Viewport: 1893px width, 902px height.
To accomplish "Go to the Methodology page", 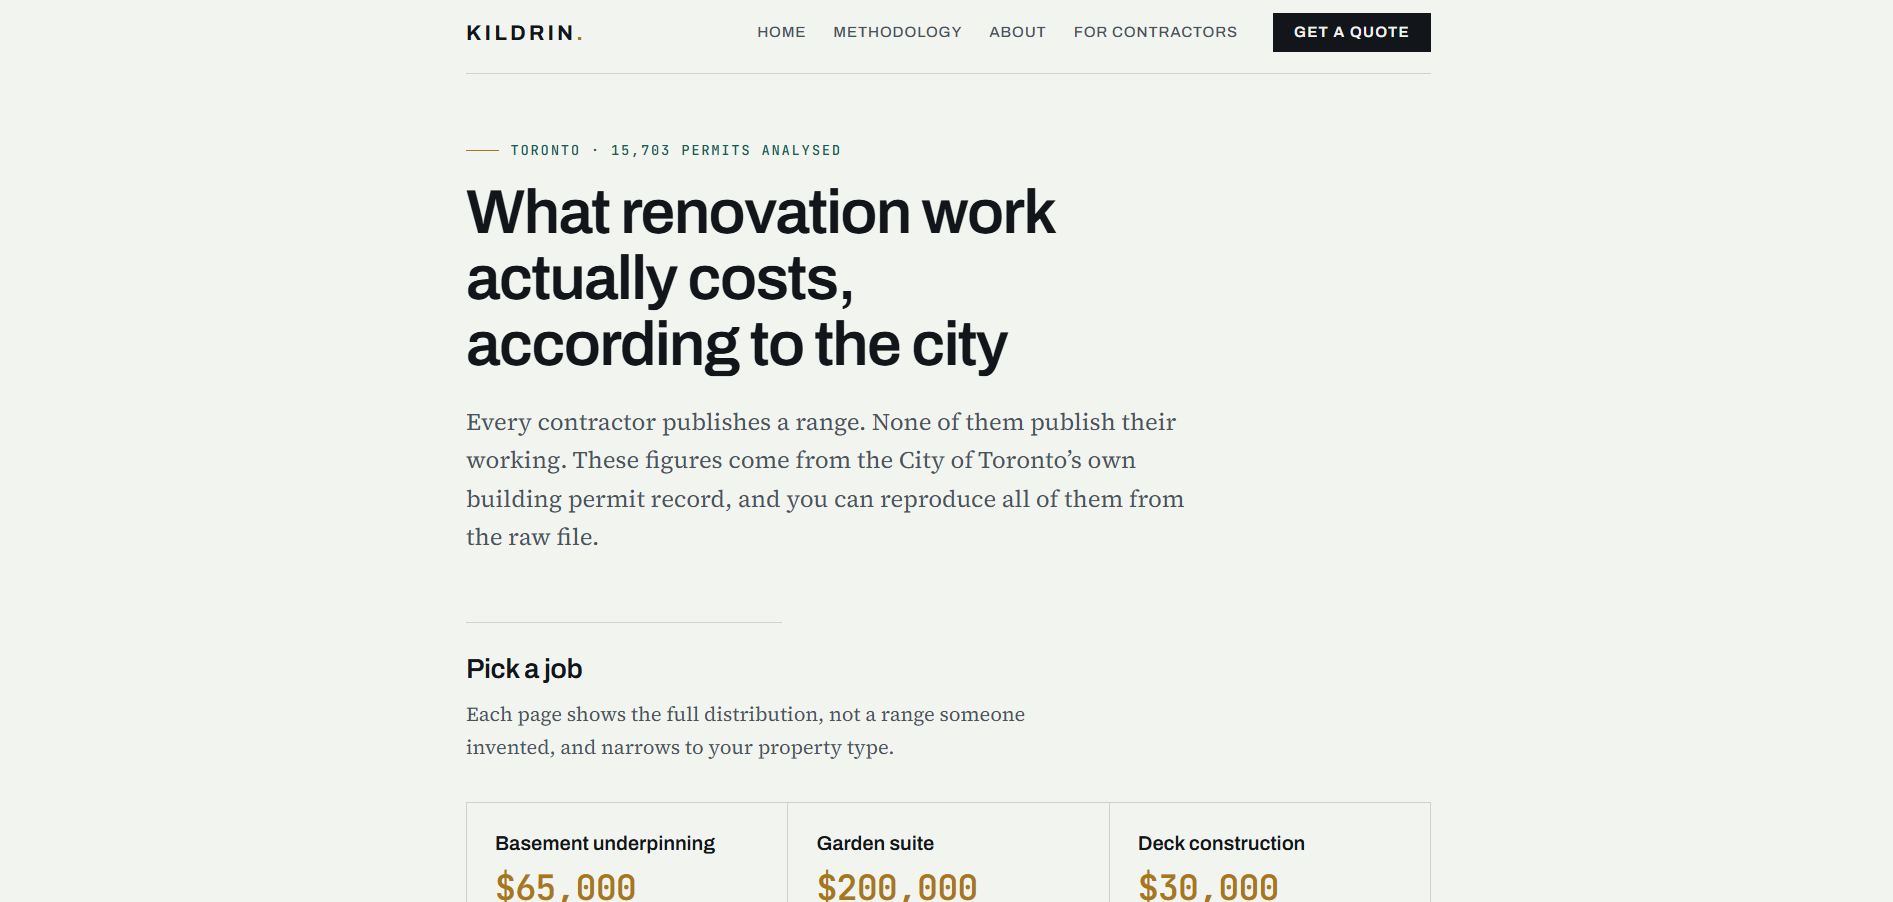I will [897, 32].
